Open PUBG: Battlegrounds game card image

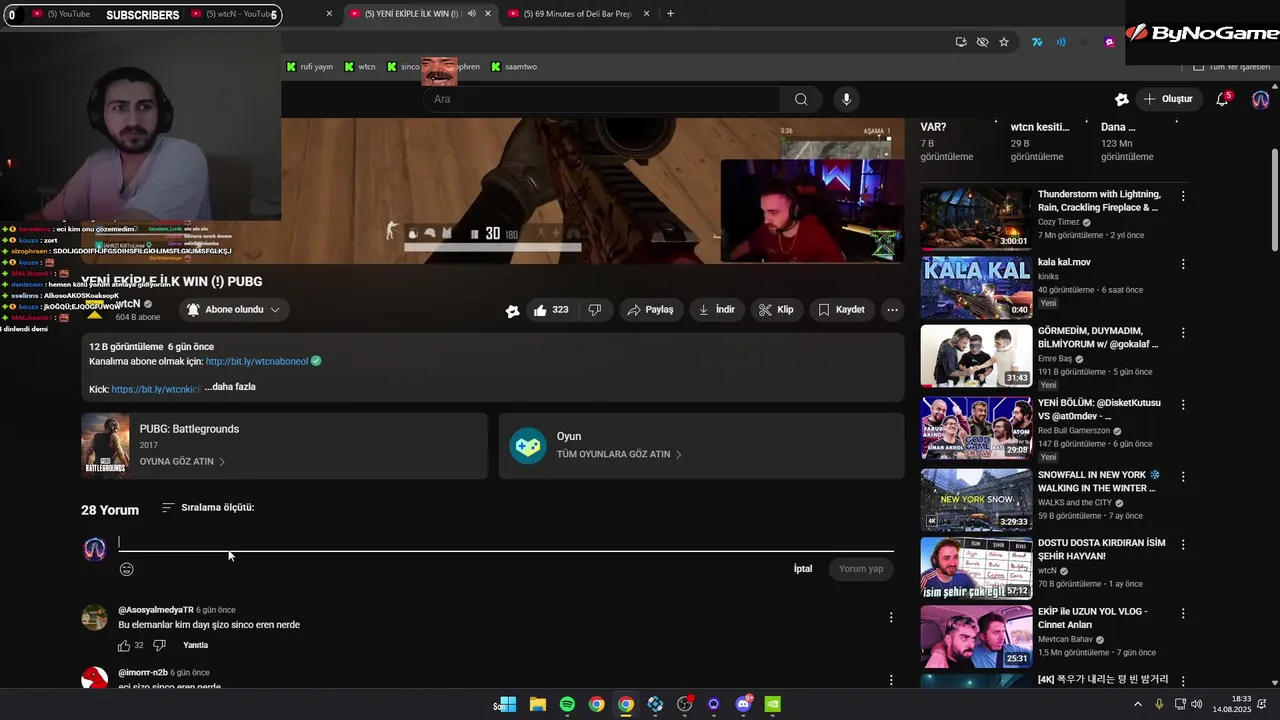pyautogui.click(x=105, y=446)
